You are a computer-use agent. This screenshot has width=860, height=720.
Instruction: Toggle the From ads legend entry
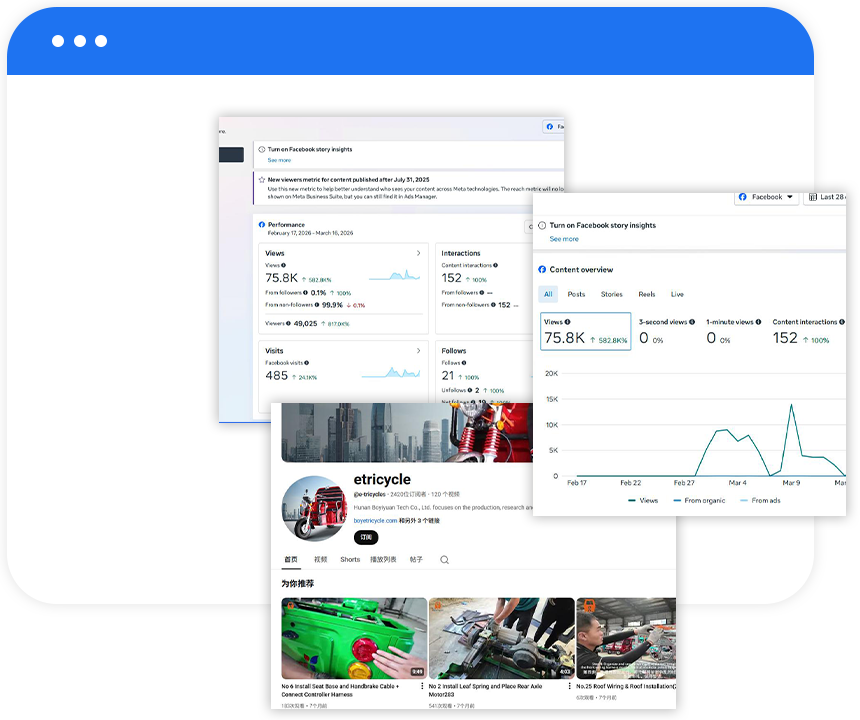760,501
